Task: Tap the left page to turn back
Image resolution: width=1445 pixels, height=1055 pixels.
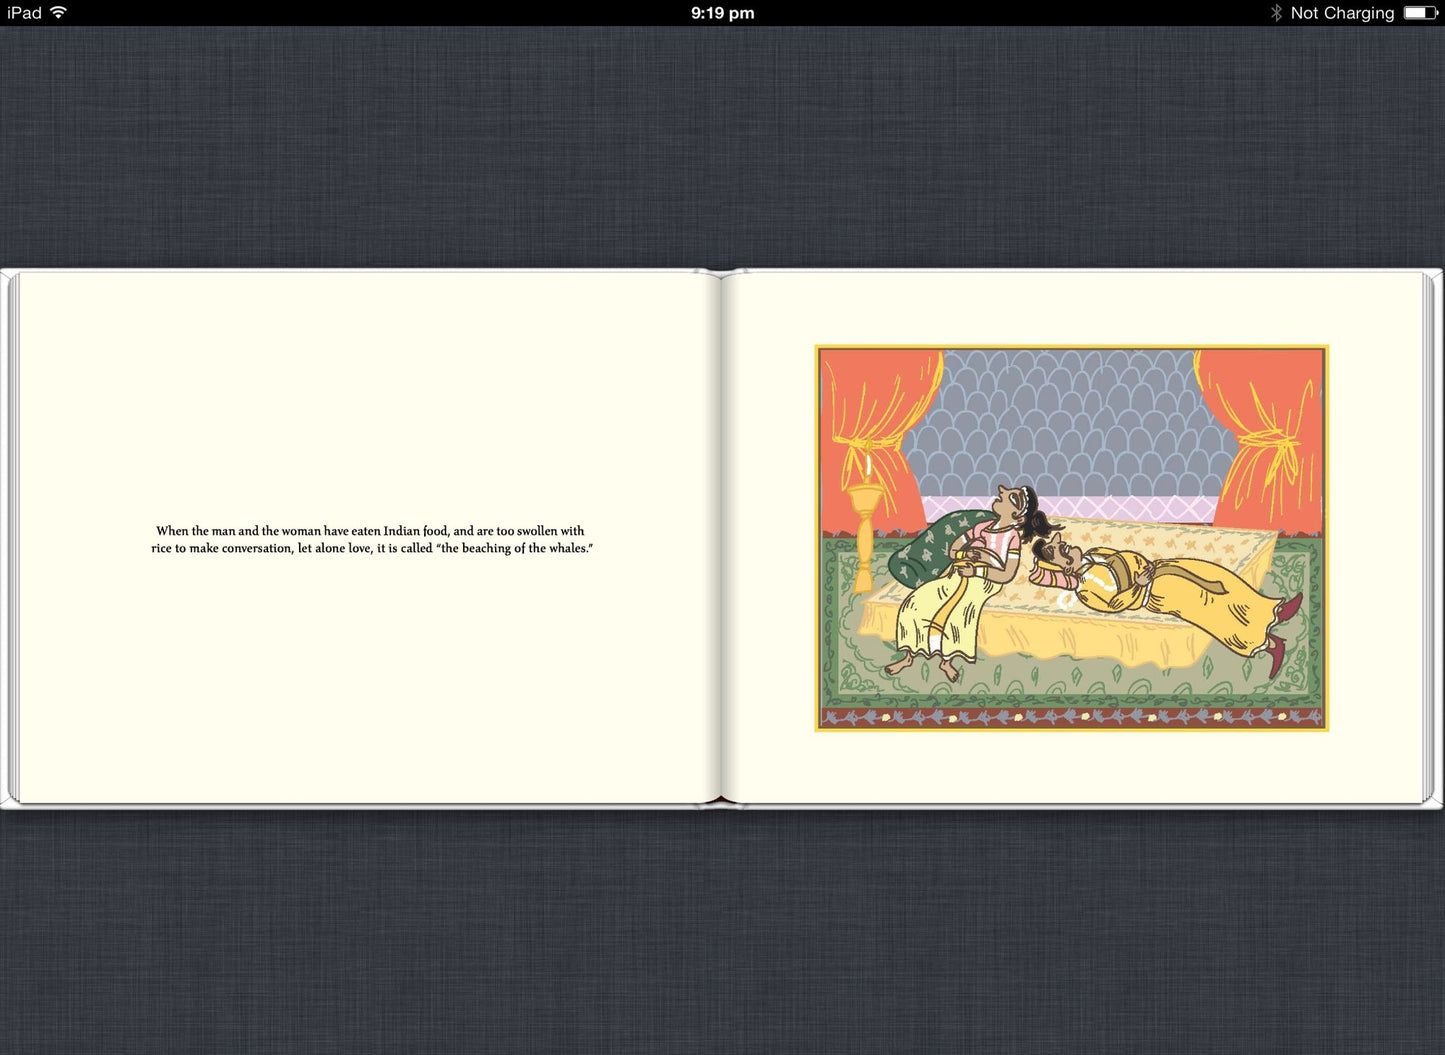Action: pos(368,538)
